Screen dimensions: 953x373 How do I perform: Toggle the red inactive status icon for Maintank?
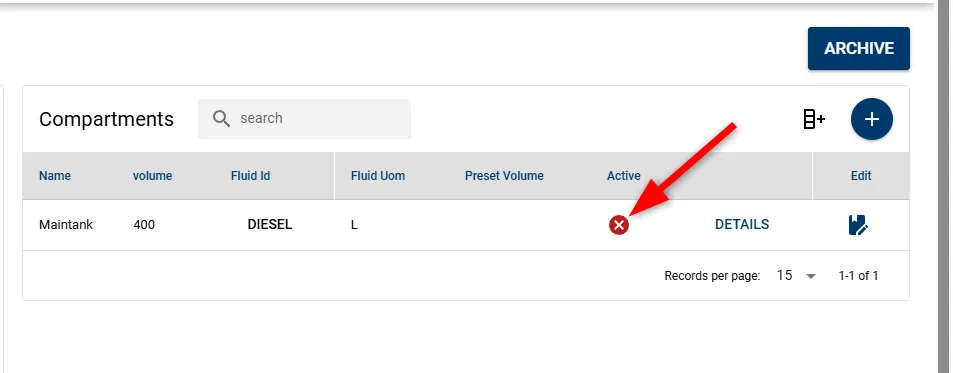tap(619, 225)
